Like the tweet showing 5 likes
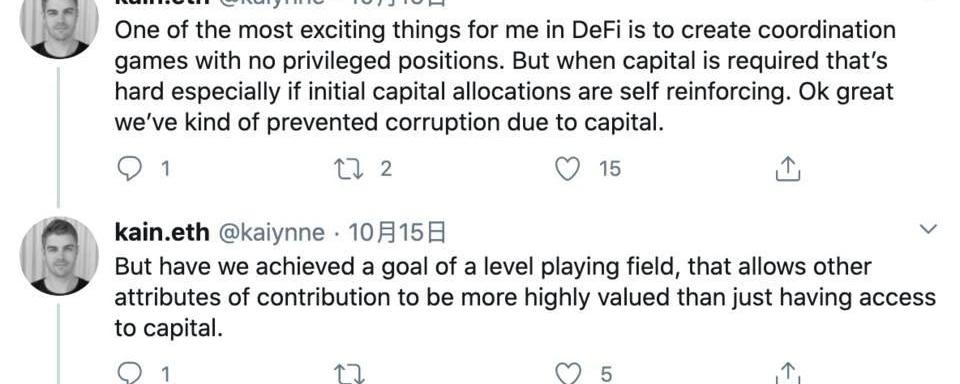The height and width of the screenshot is (384, 960). coord(567,373)
